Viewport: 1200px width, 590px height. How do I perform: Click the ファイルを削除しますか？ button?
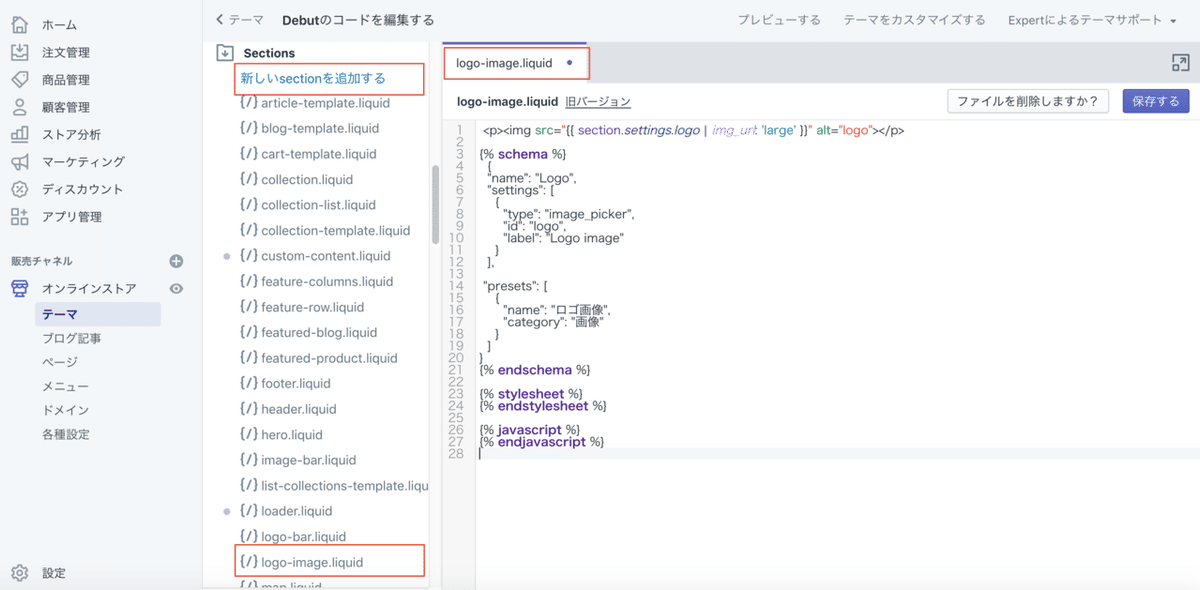[x=1028, y=100]
